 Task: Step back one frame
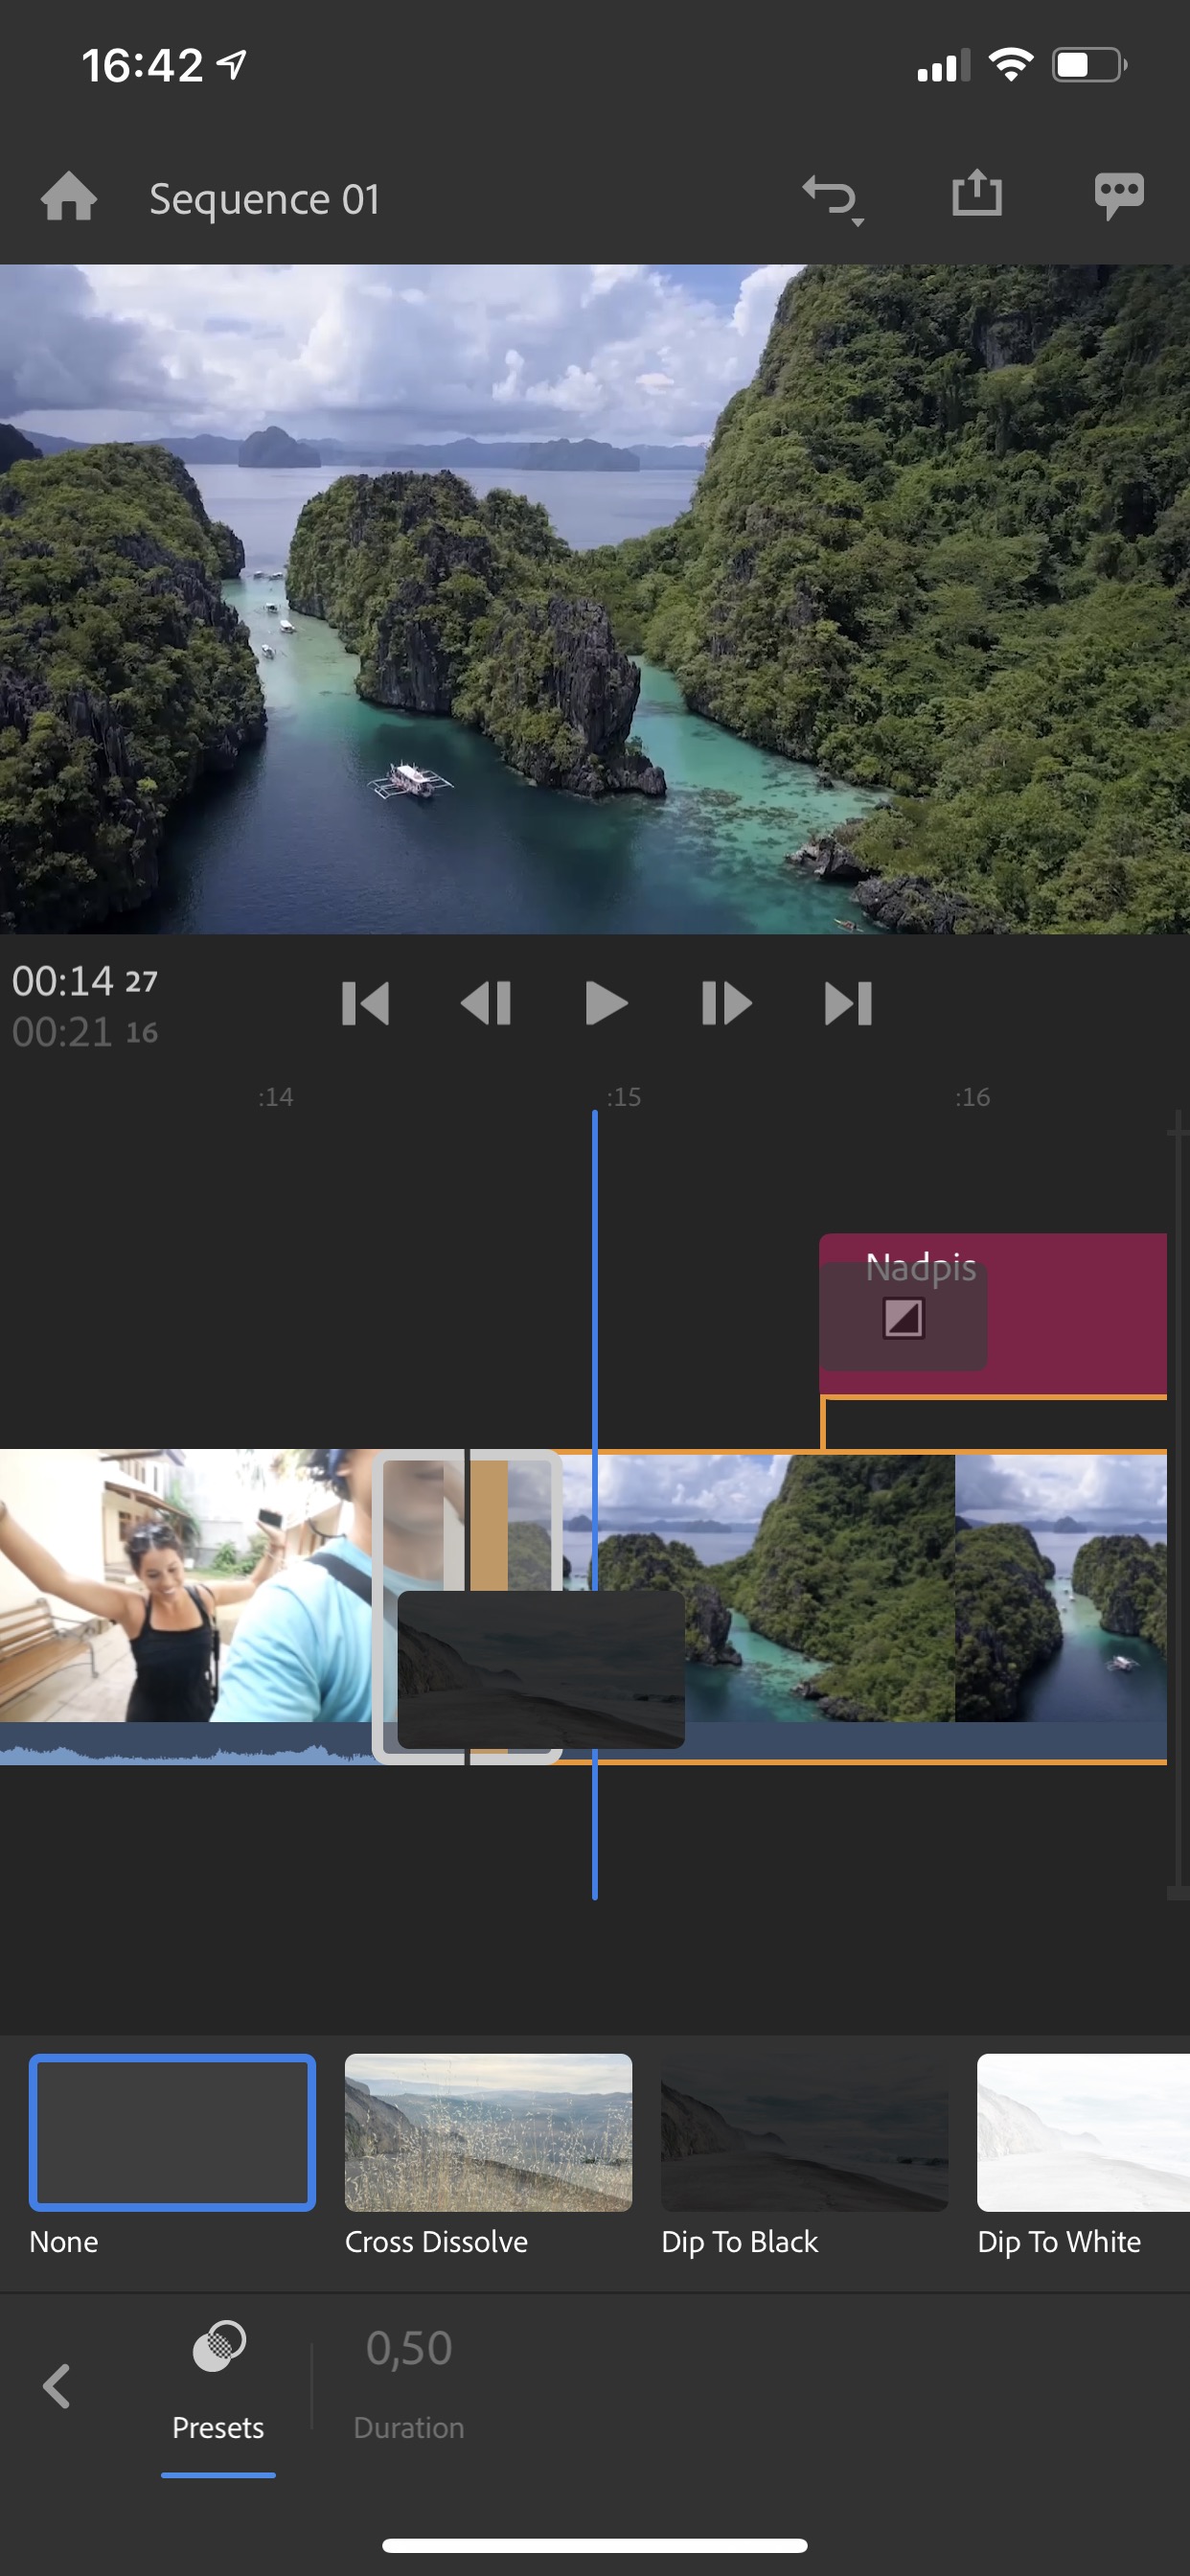point(486,1004)
